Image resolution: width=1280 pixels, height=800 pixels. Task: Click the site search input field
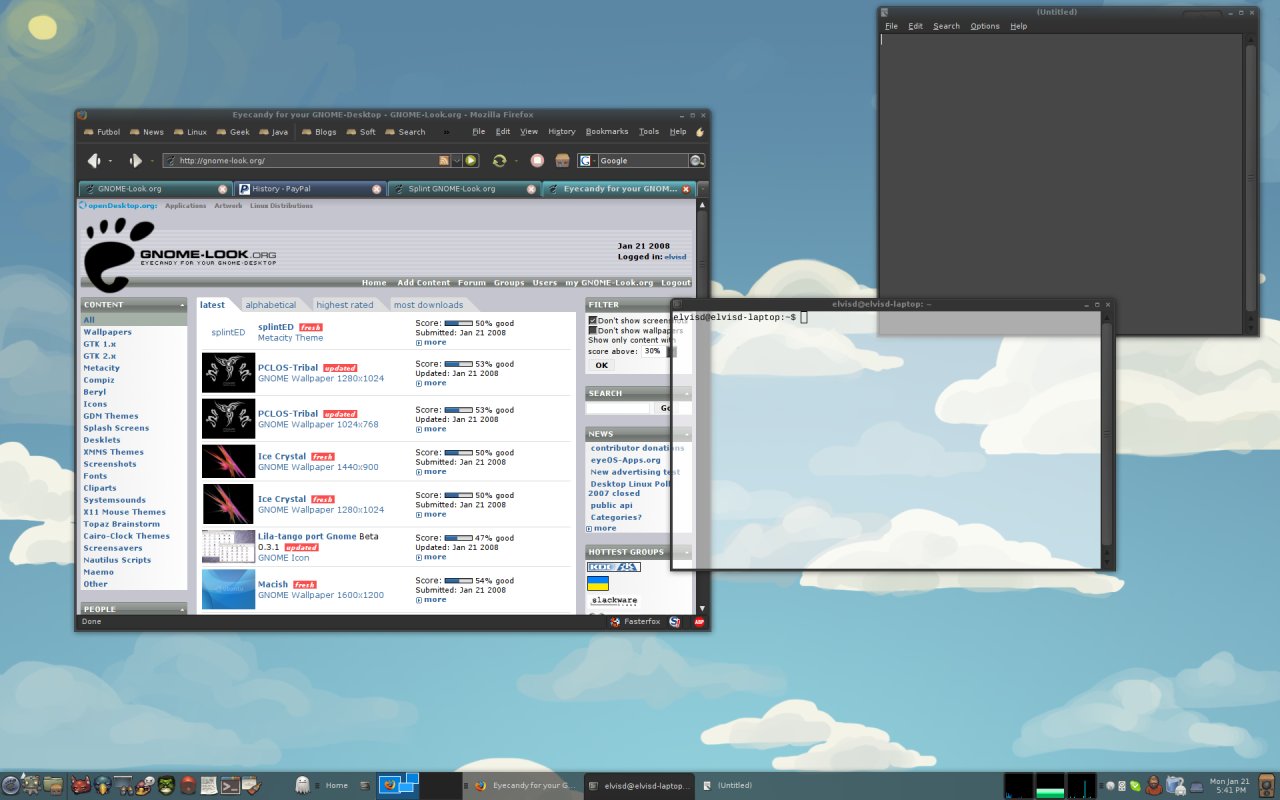pos(618,408)
